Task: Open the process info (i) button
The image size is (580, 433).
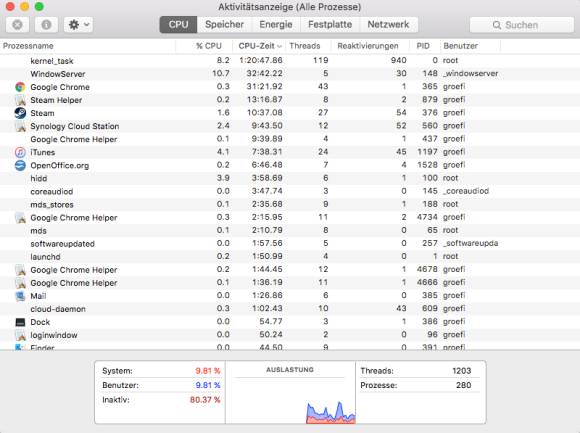Action: [46, 25]
